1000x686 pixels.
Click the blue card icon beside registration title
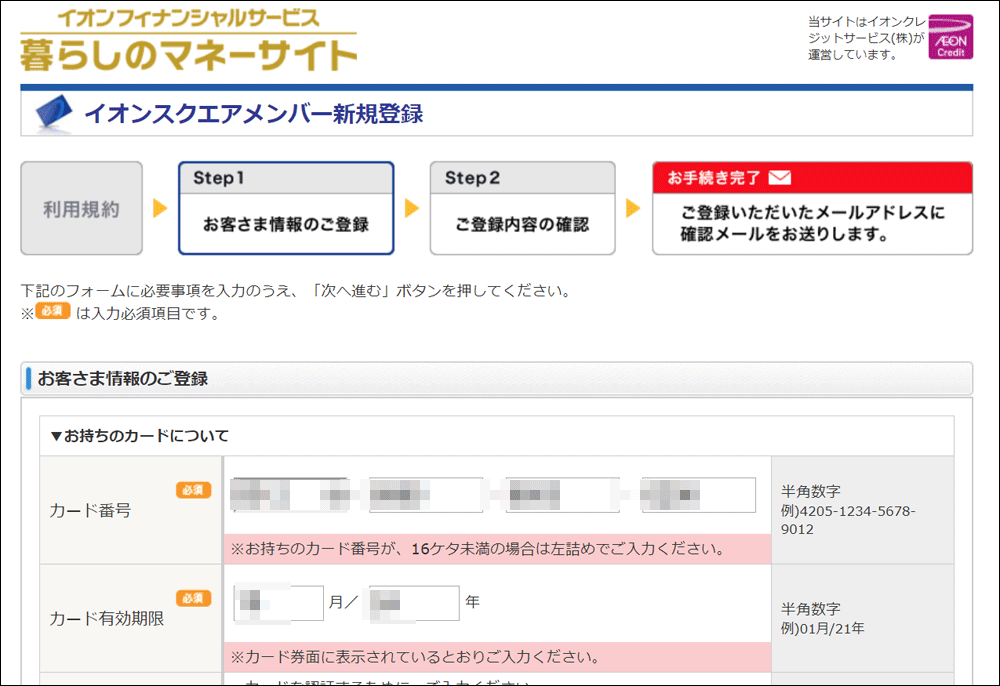click(54, 113)
